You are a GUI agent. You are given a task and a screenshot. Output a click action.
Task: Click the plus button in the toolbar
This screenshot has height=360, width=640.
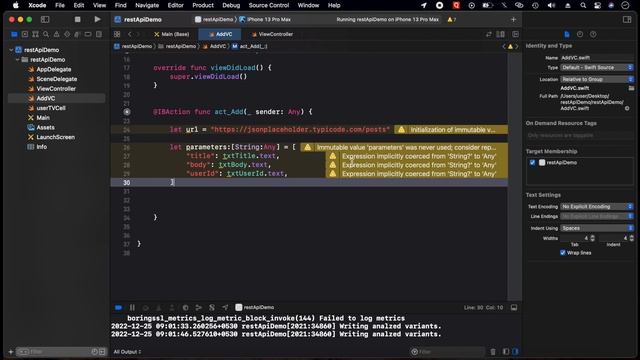pyautogui.click(x=513, y=19)
